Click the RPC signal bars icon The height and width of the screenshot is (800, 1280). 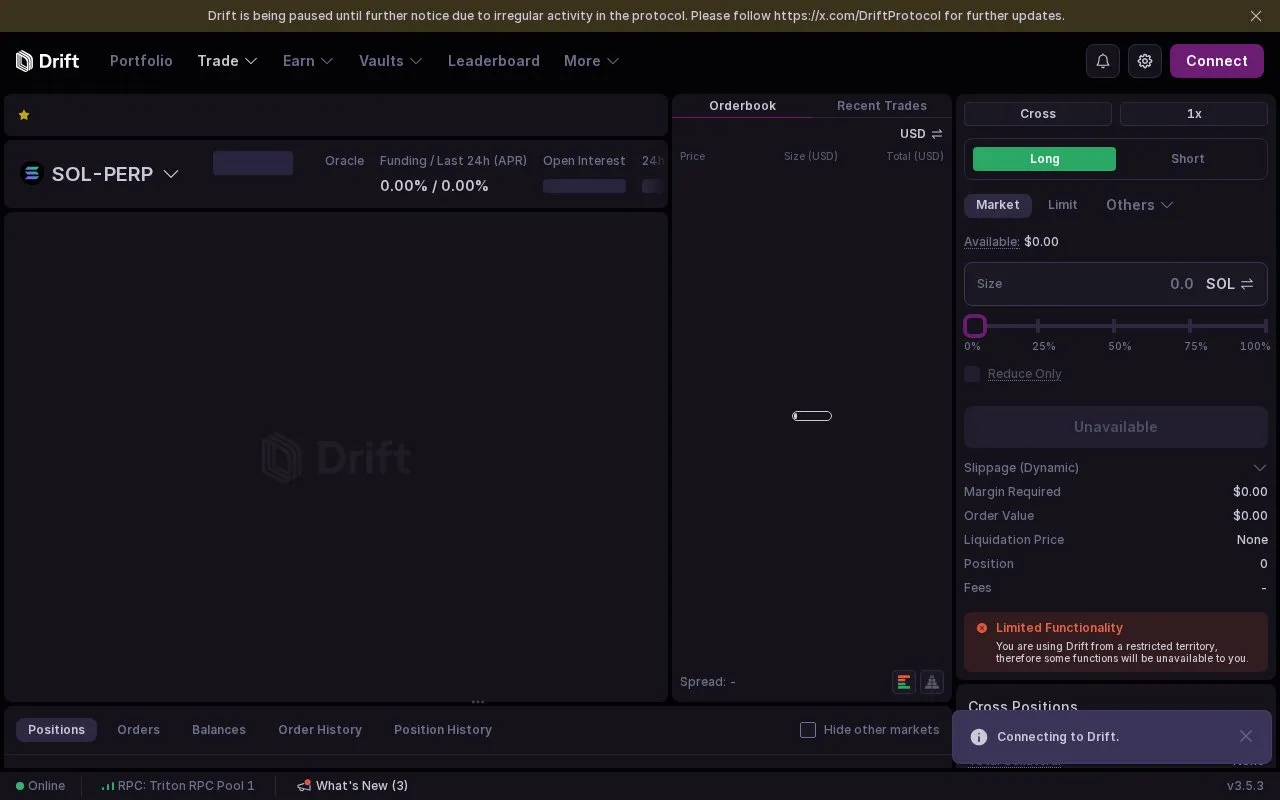click(108, 786)
